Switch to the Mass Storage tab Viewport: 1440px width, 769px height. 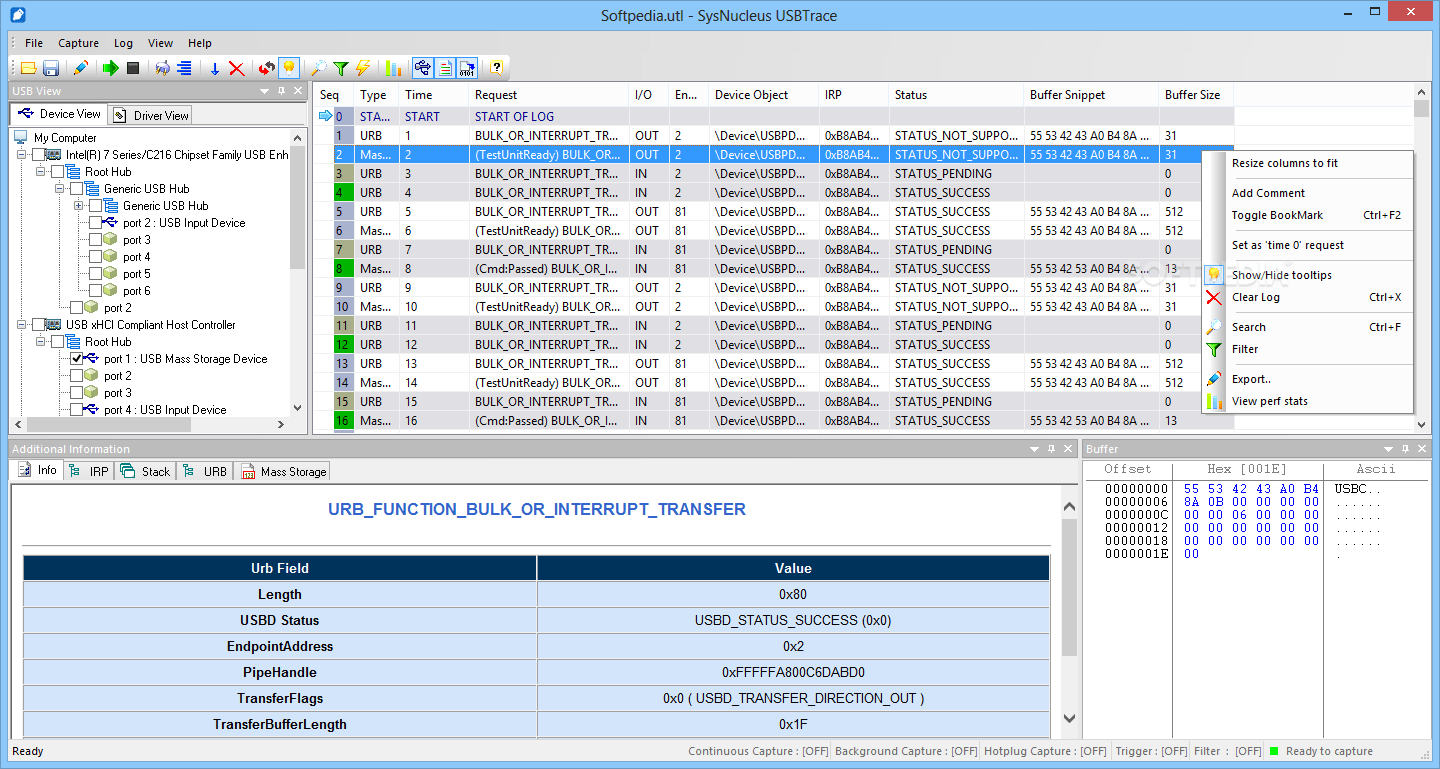[x=283, y=471]
